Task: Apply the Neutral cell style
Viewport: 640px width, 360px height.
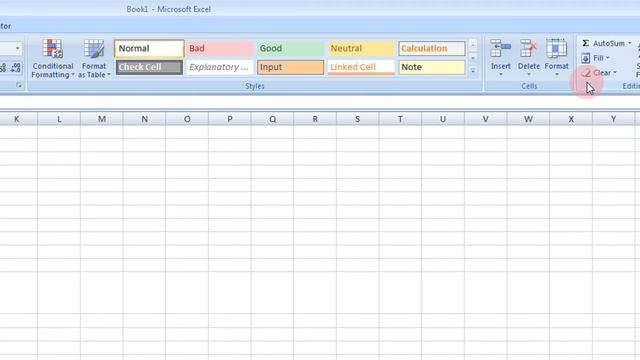Action: (361, 48)
